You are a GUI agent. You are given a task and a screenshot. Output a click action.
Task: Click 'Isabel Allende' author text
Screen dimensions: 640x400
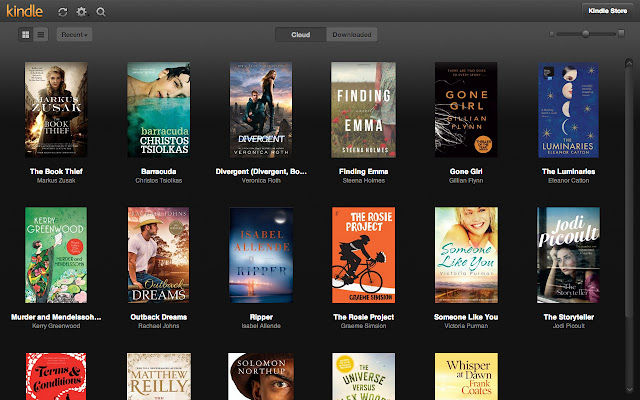261,326
